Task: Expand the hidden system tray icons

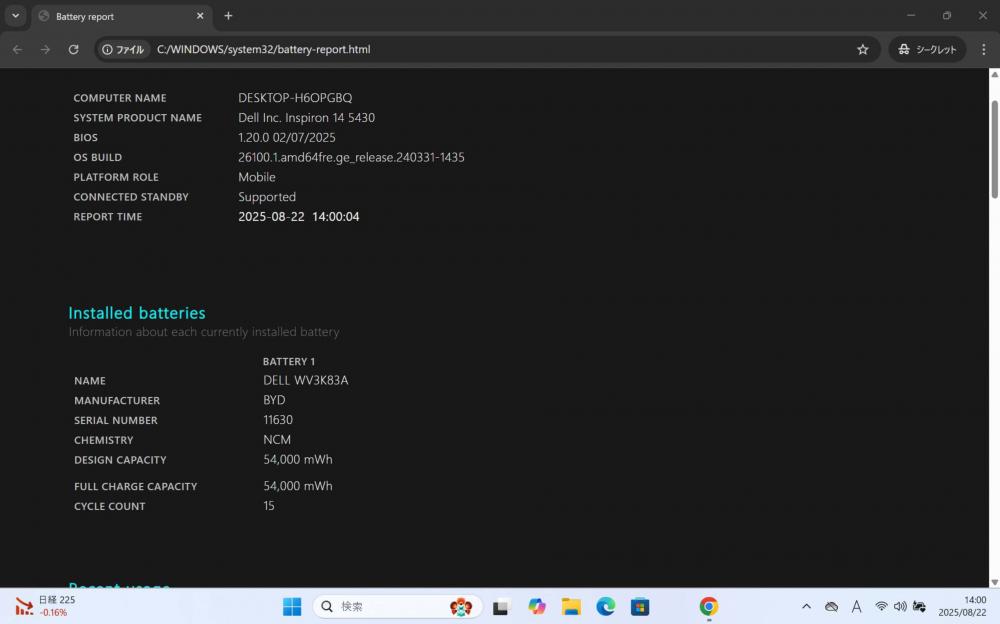Action: pos(806,606)
